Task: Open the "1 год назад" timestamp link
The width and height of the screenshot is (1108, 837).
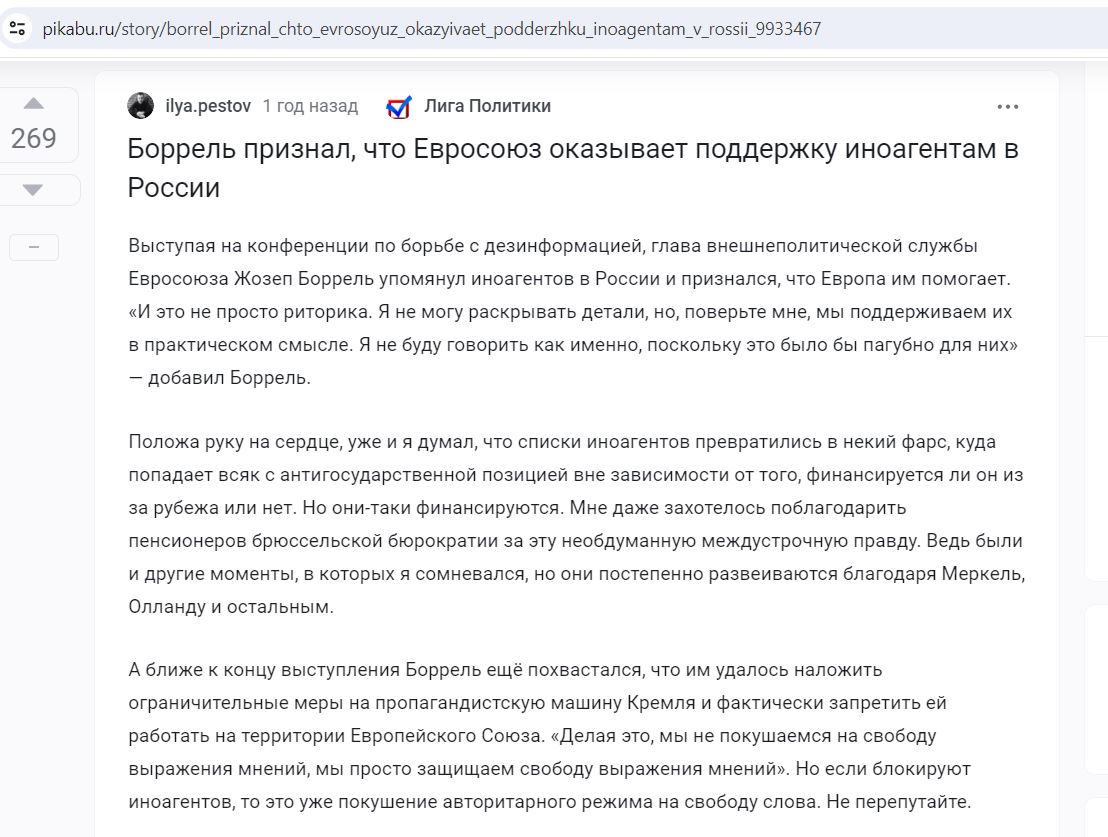Action: coord(310,106)
